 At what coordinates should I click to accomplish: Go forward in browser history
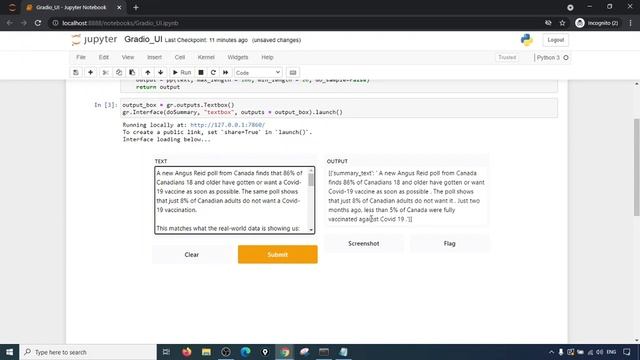pyautogui.click(x=23, y=23)
